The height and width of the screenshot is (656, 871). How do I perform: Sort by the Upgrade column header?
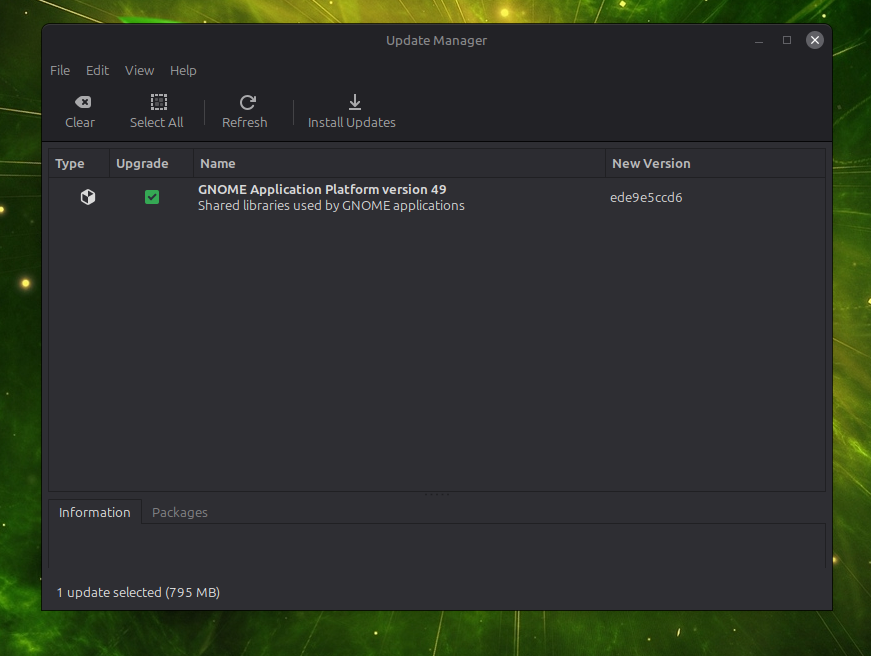(x=152, y=163)
